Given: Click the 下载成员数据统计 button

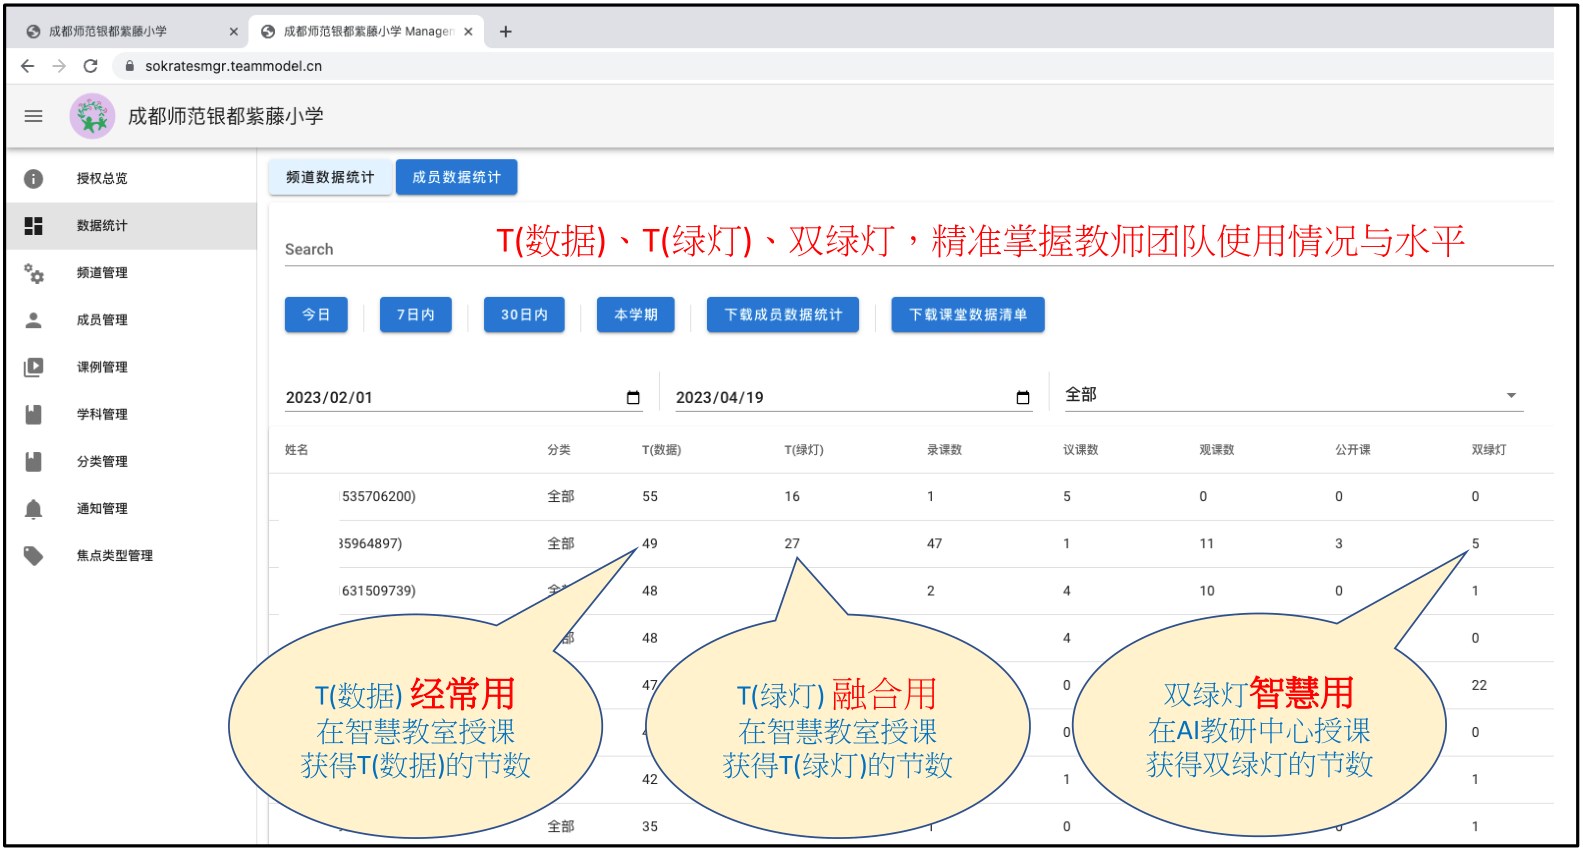Looking at the screenshot, I should [x=783, y=315].
